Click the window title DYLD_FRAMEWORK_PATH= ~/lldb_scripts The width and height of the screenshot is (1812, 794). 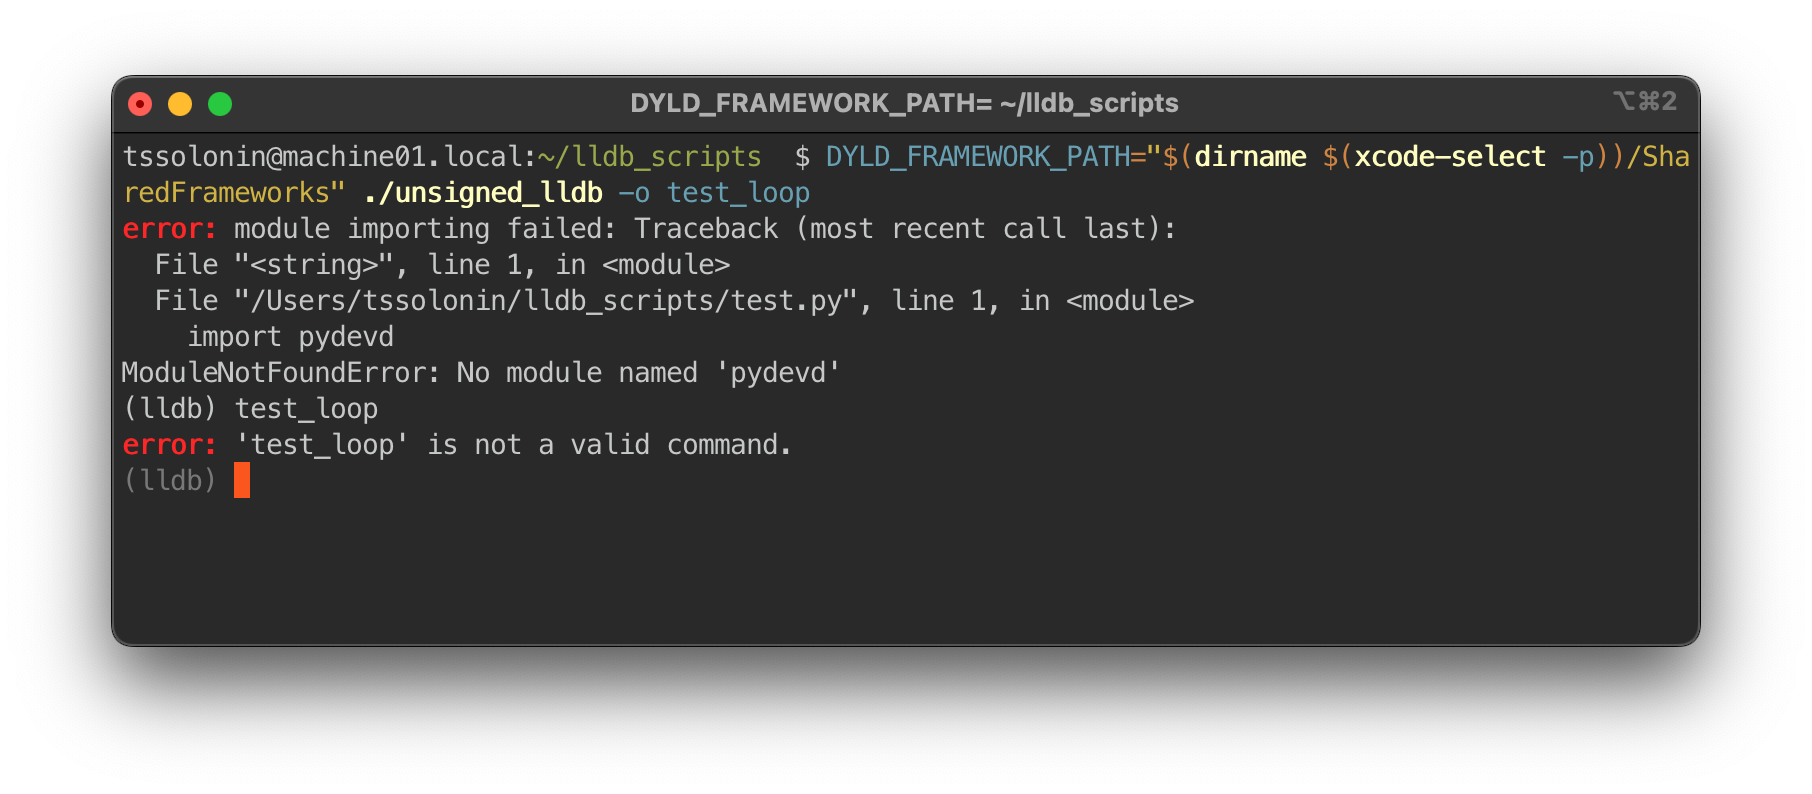point(904,103)
